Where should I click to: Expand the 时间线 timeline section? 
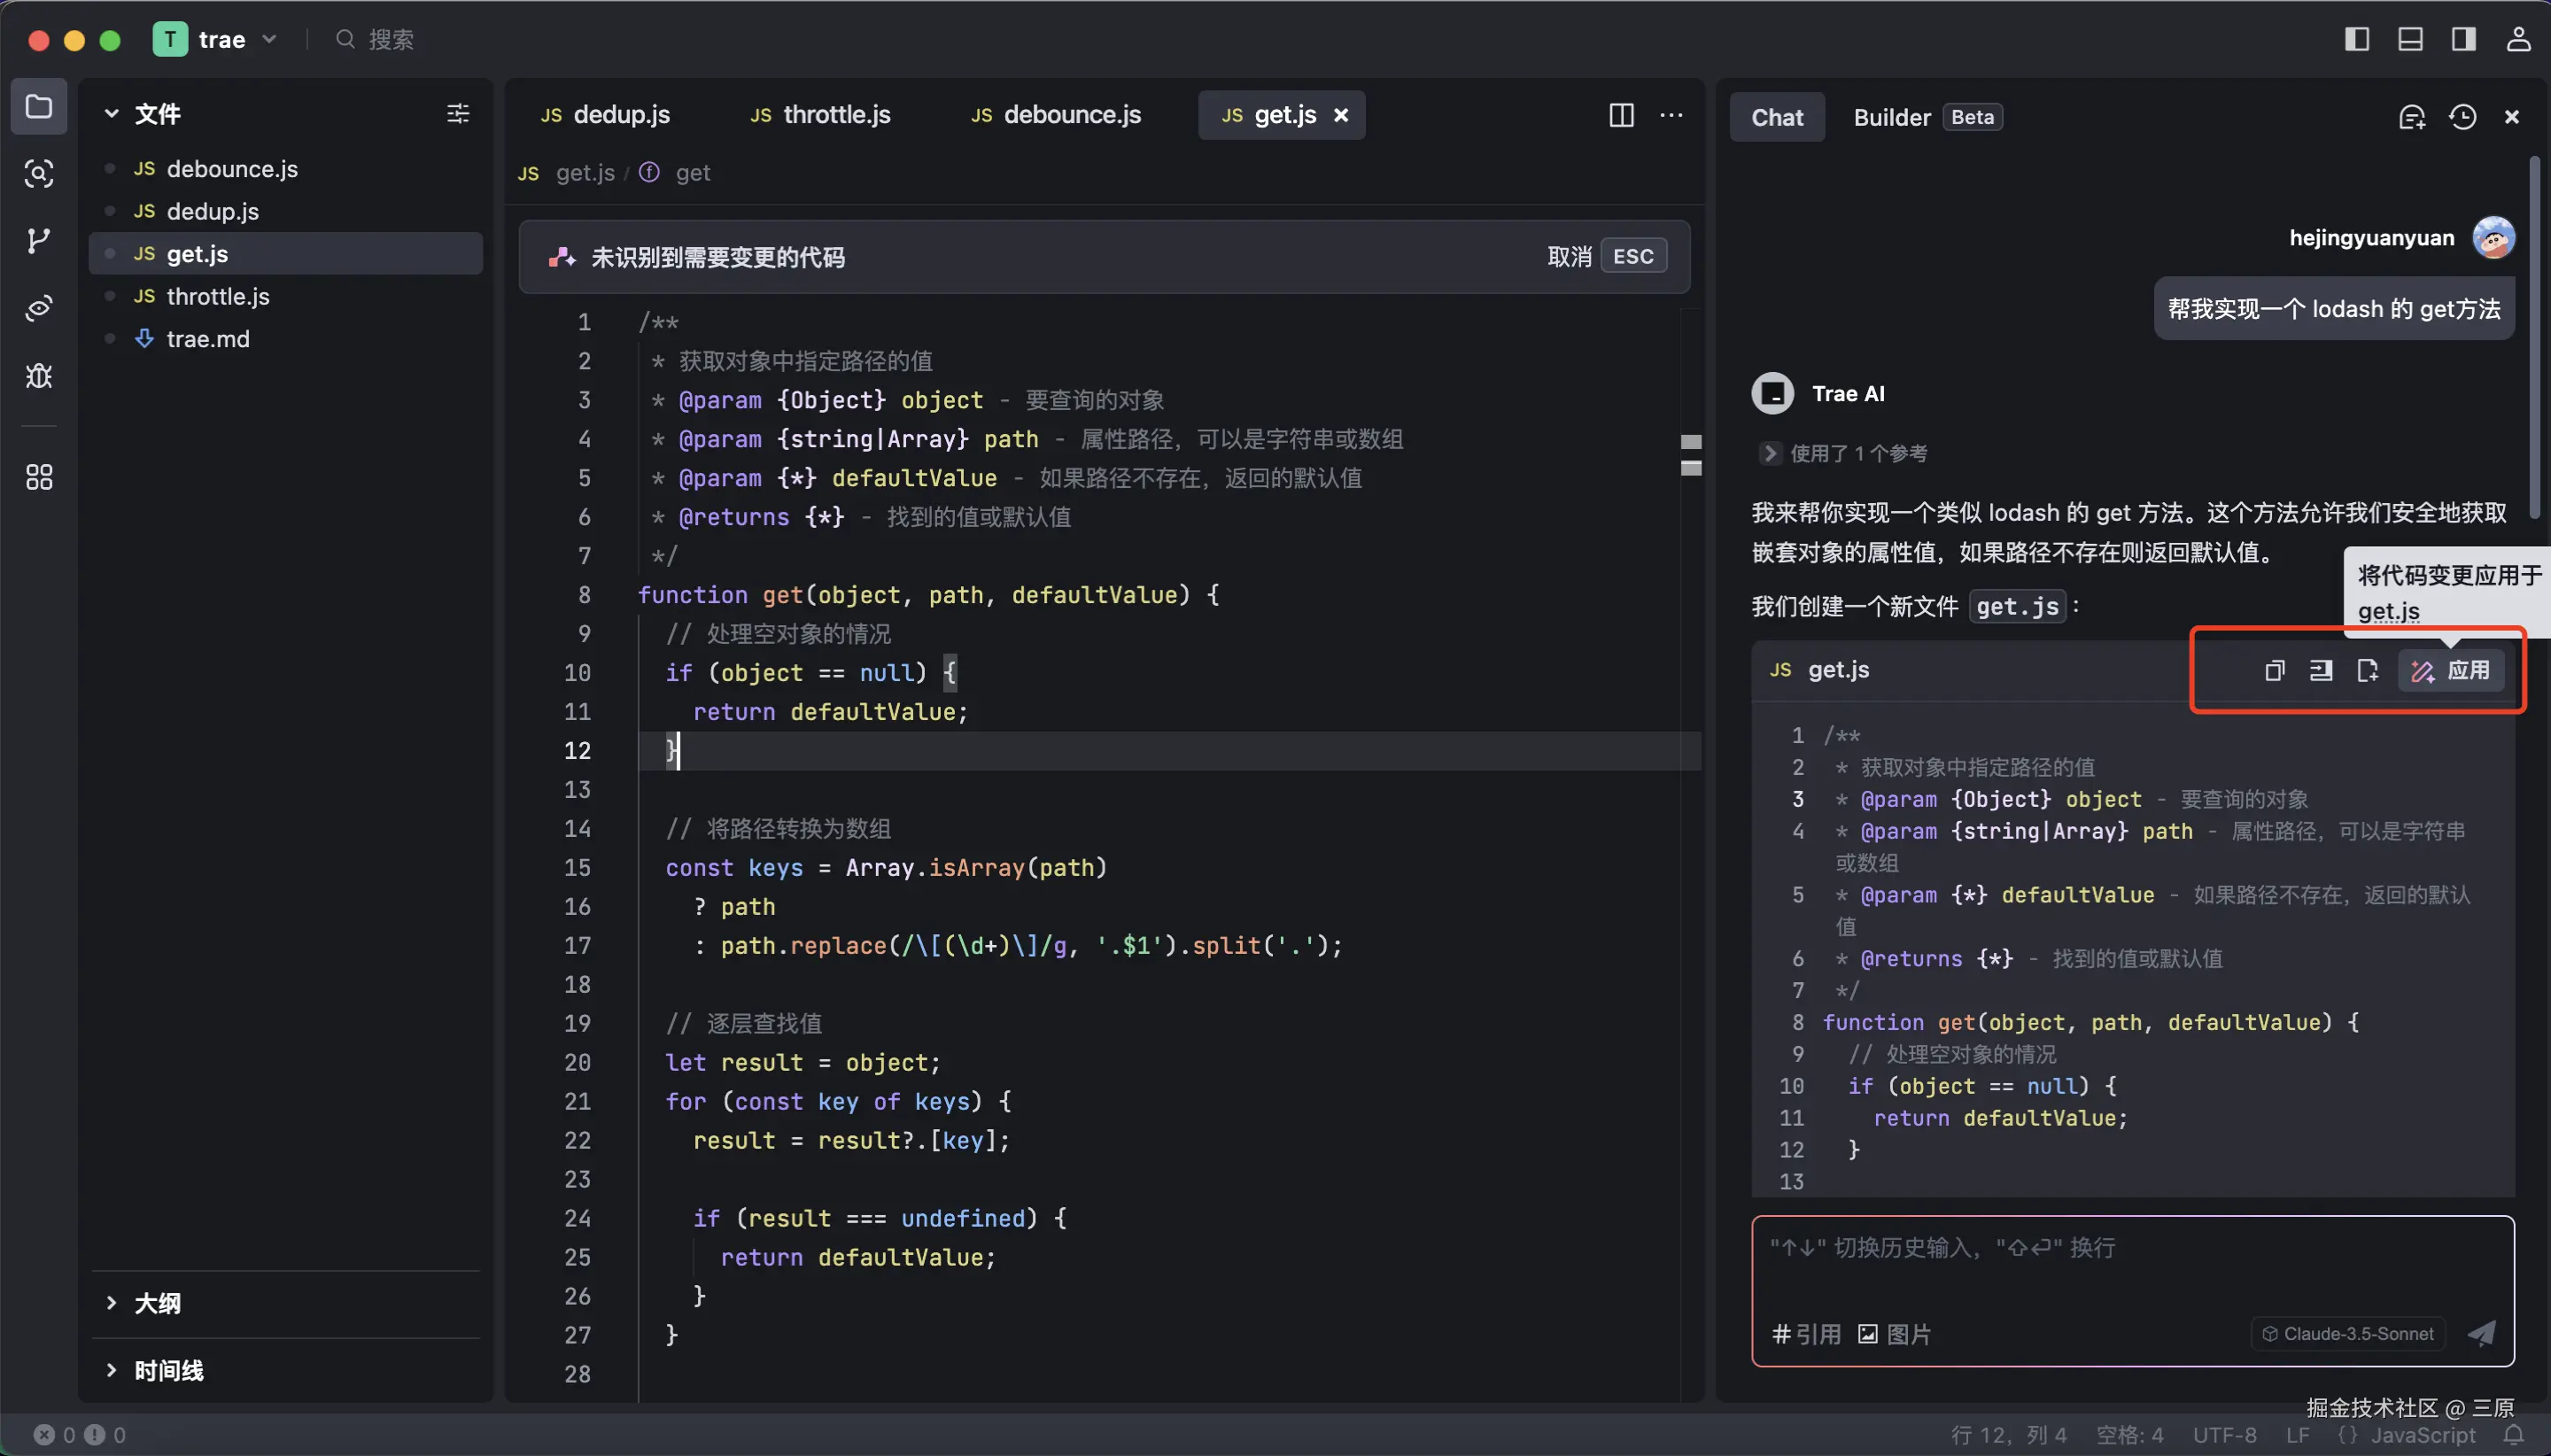point(168,1370)
